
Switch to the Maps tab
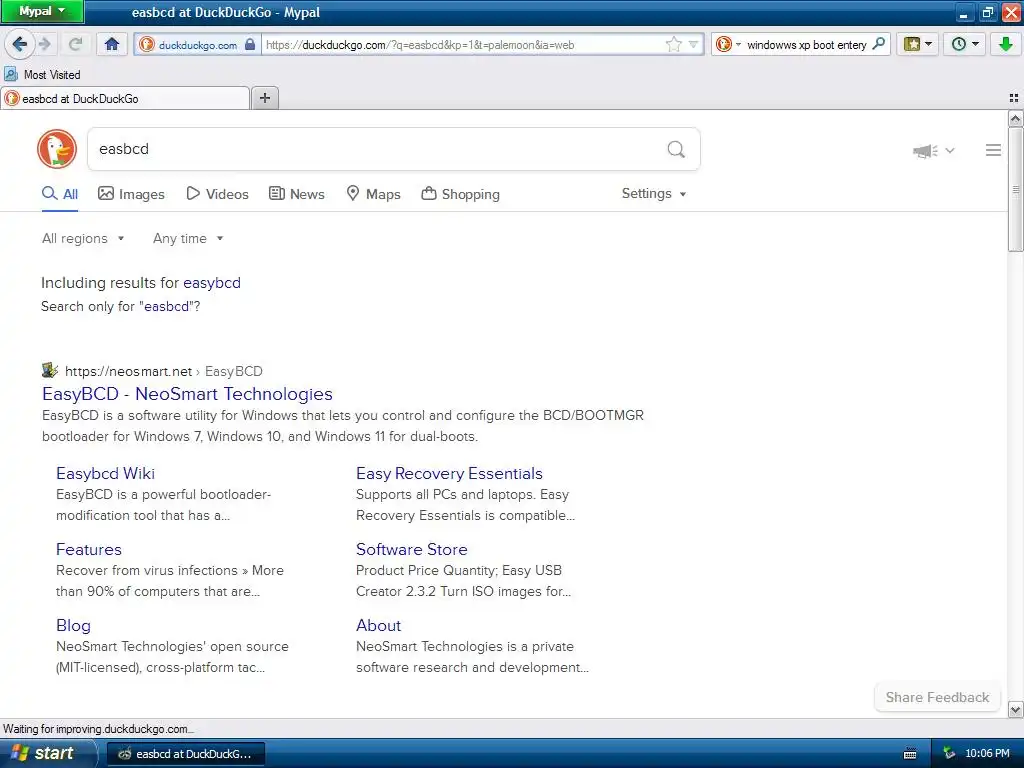click(373, 194)
